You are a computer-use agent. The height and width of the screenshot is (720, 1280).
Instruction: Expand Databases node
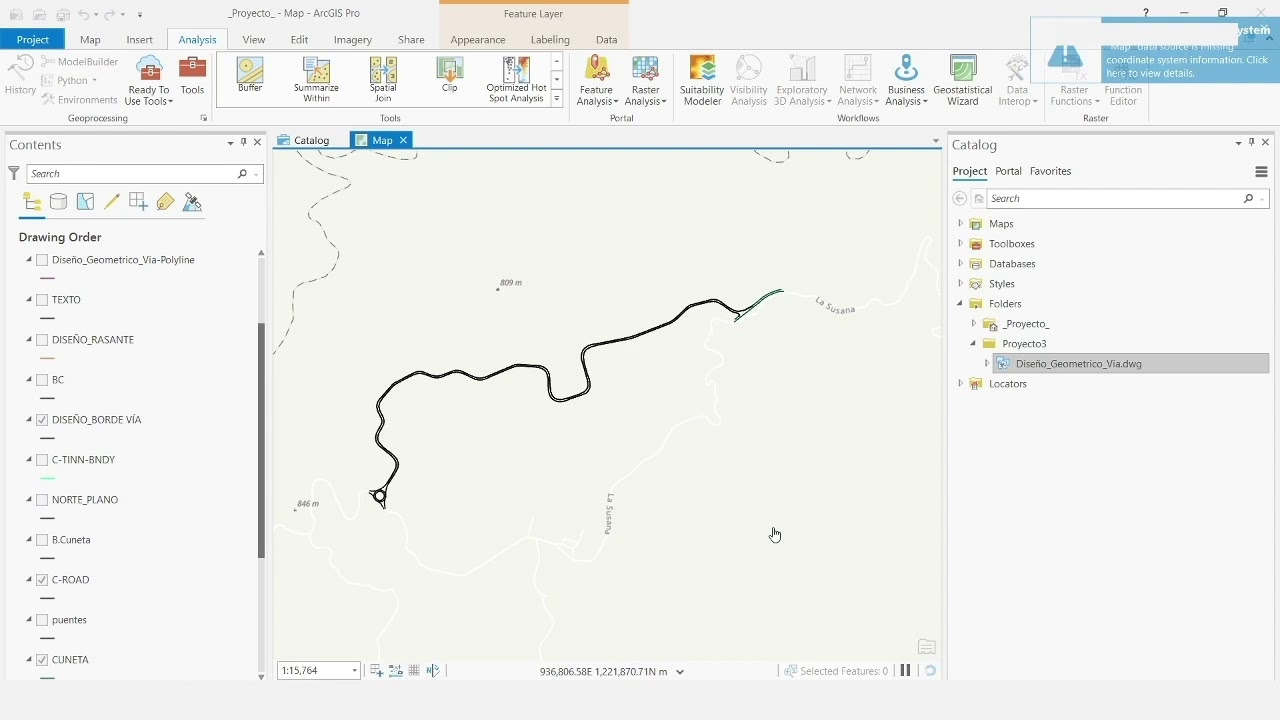(960, 264)
